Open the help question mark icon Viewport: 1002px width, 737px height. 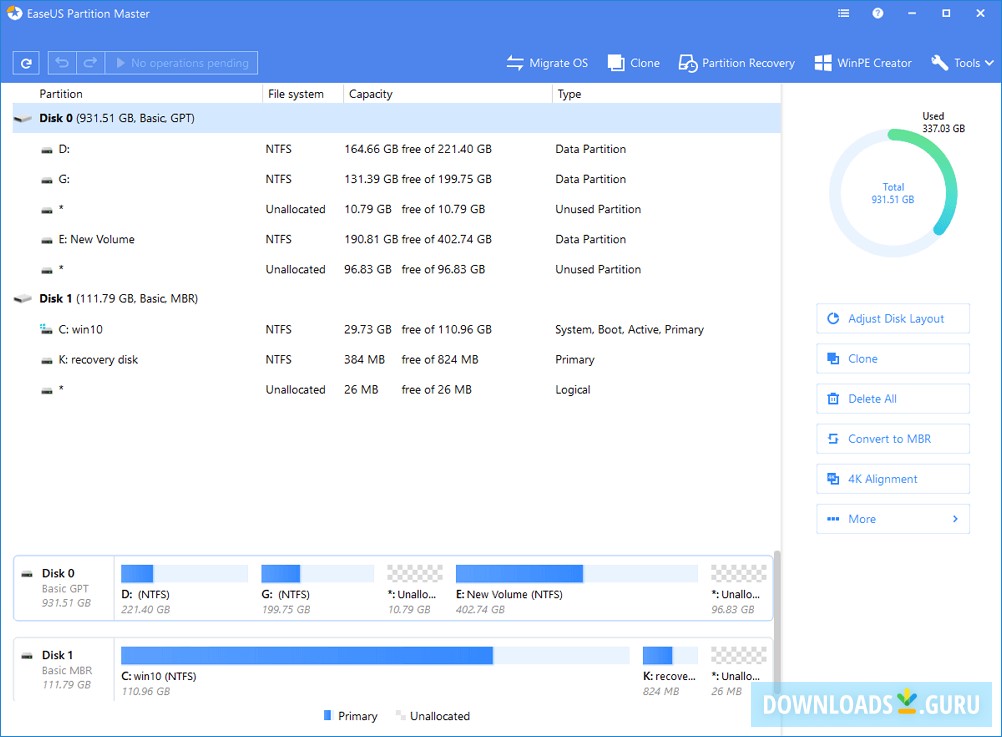(x=877, y=14)
